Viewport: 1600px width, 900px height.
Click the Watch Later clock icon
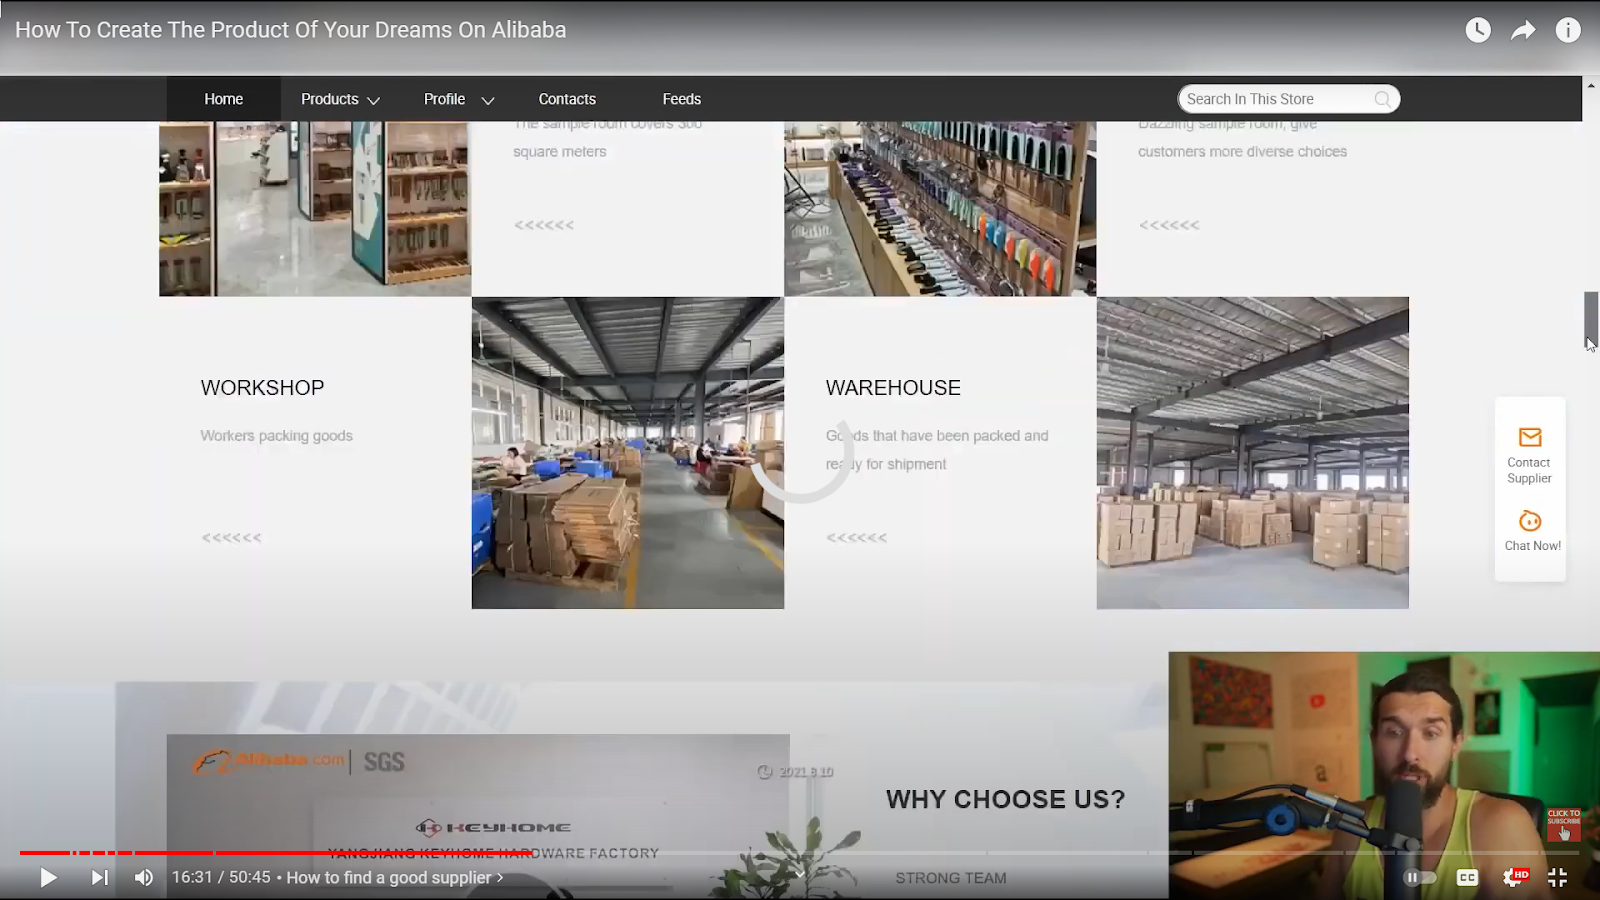tap(1478, 30)
